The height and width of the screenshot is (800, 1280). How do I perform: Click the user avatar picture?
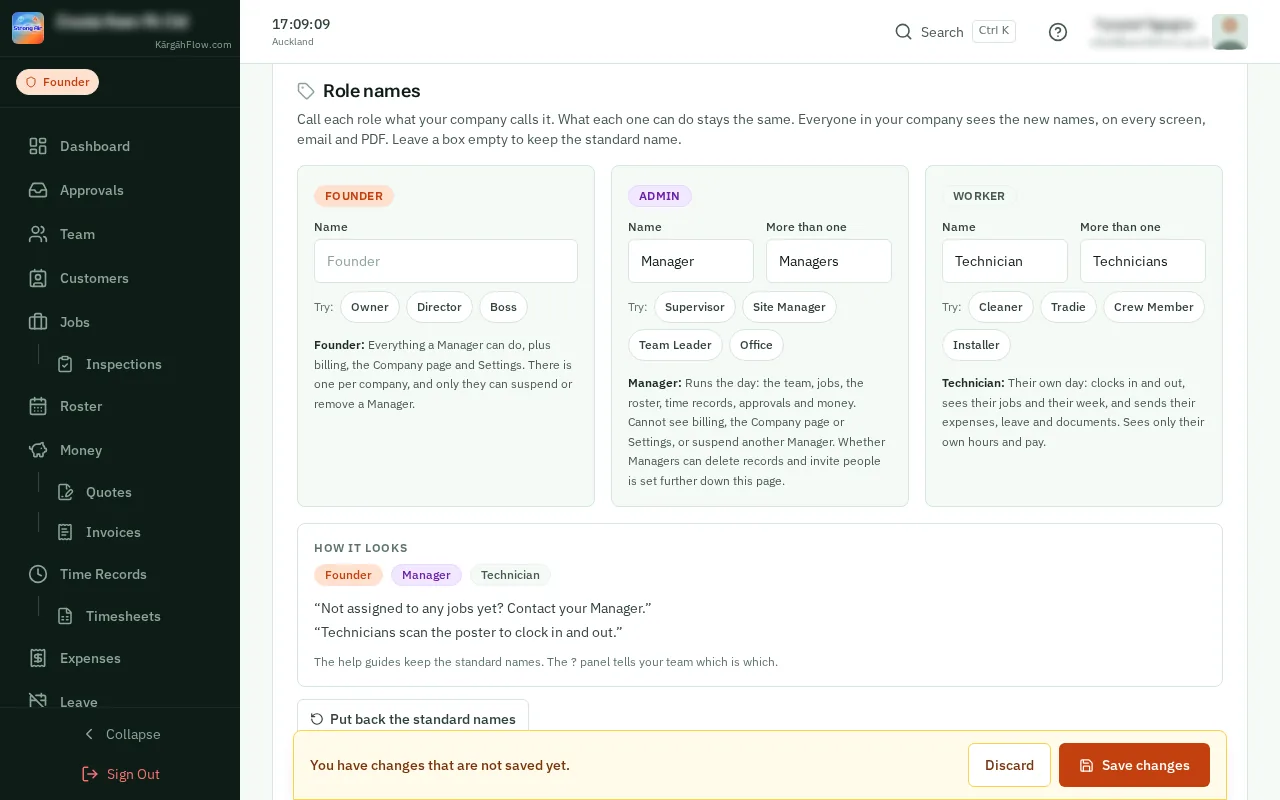click(x=1230, y=32)
